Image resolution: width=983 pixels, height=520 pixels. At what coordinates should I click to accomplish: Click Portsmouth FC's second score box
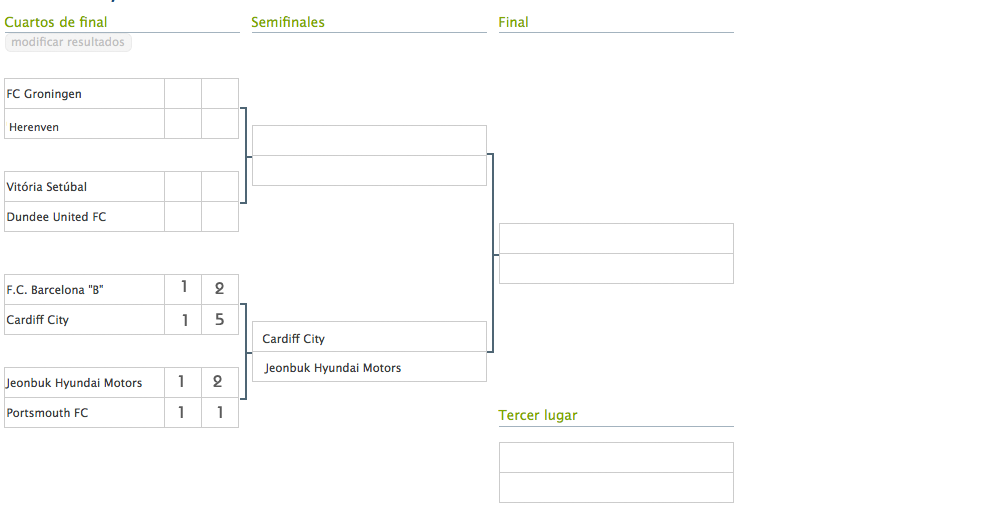pyautogui.click(x=220, y=413)
